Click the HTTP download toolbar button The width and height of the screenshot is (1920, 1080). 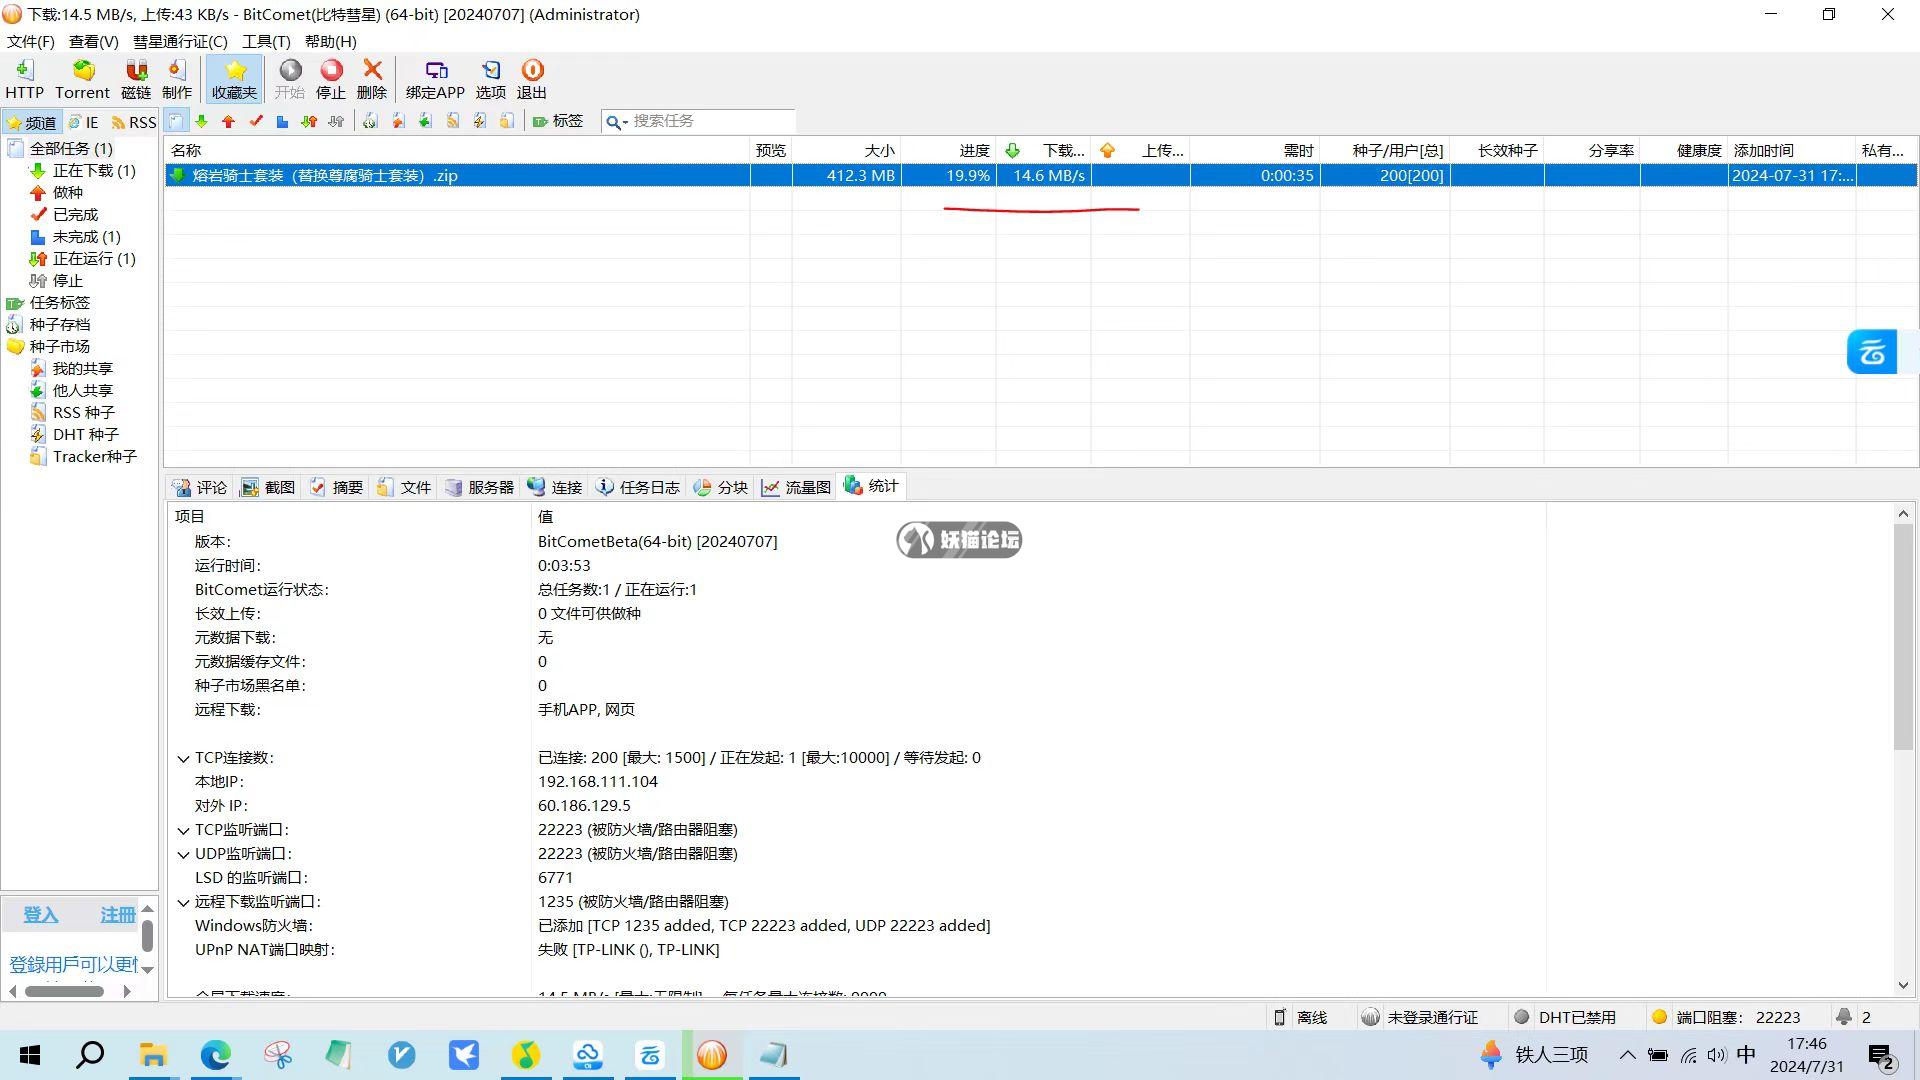(x=24, y=79)
